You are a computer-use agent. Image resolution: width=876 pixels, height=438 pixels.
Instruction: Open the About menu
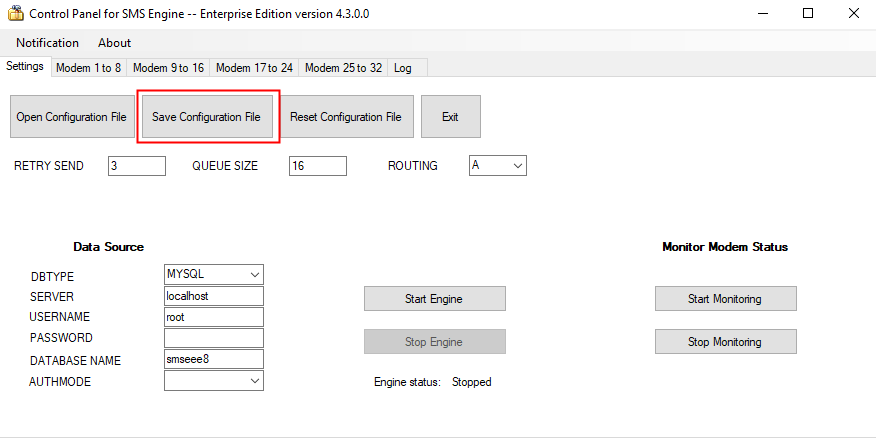114,43
